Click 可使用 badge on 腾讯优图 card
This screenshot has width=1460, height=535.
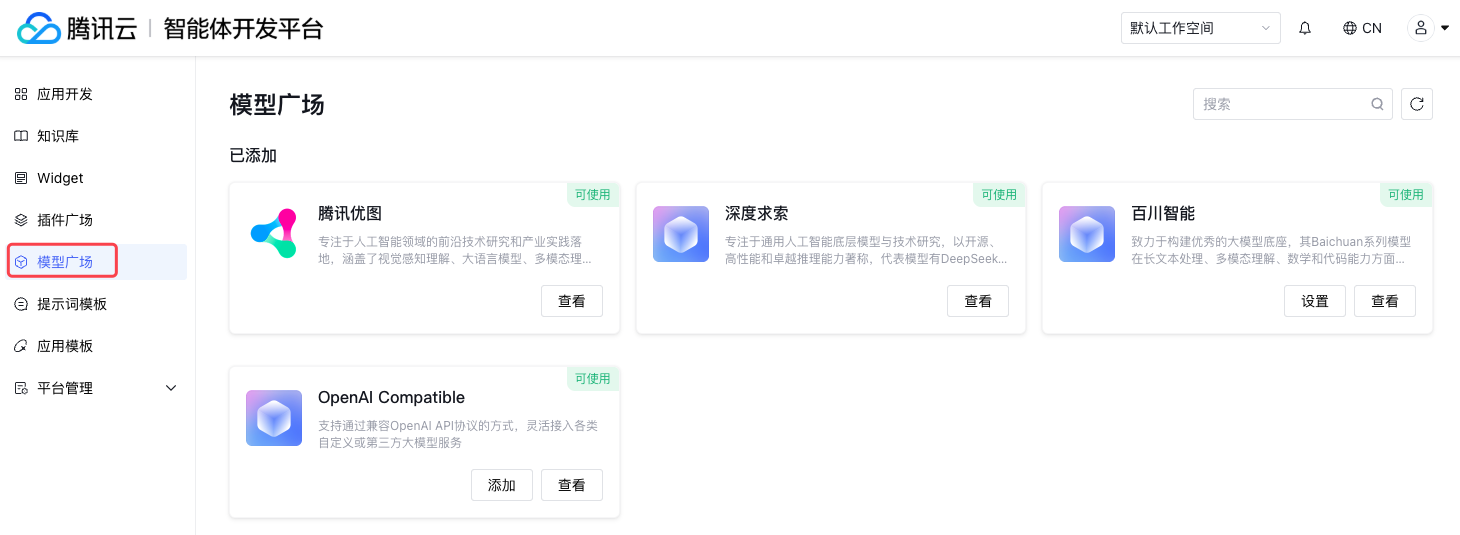point(593,195)
